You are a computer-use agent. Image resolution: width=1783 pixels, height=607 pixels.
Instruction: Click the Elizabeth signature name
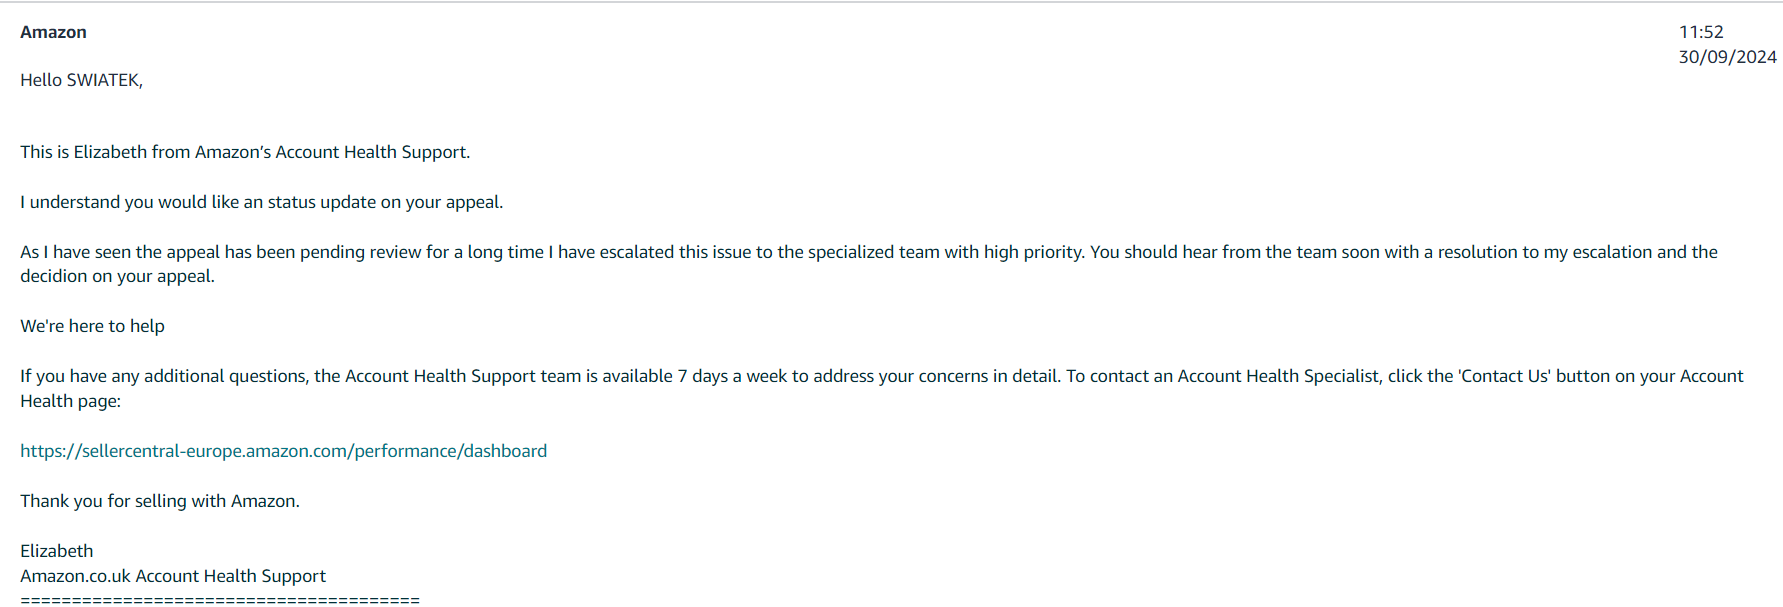coord(56,551)
